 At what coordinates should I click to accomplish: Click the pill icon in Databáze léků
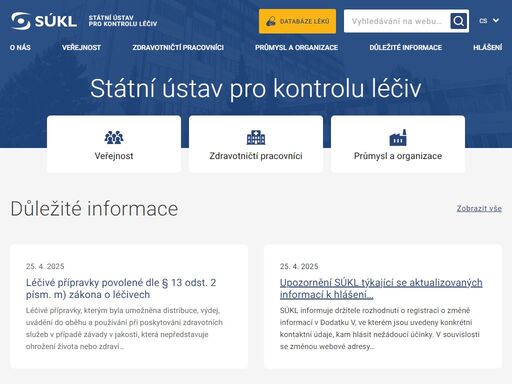(271, 21)
